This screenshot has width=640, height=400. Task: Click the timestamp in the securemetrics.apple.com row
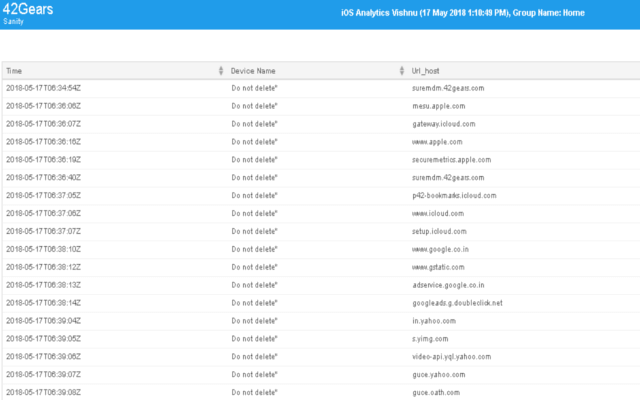point(43,160)
